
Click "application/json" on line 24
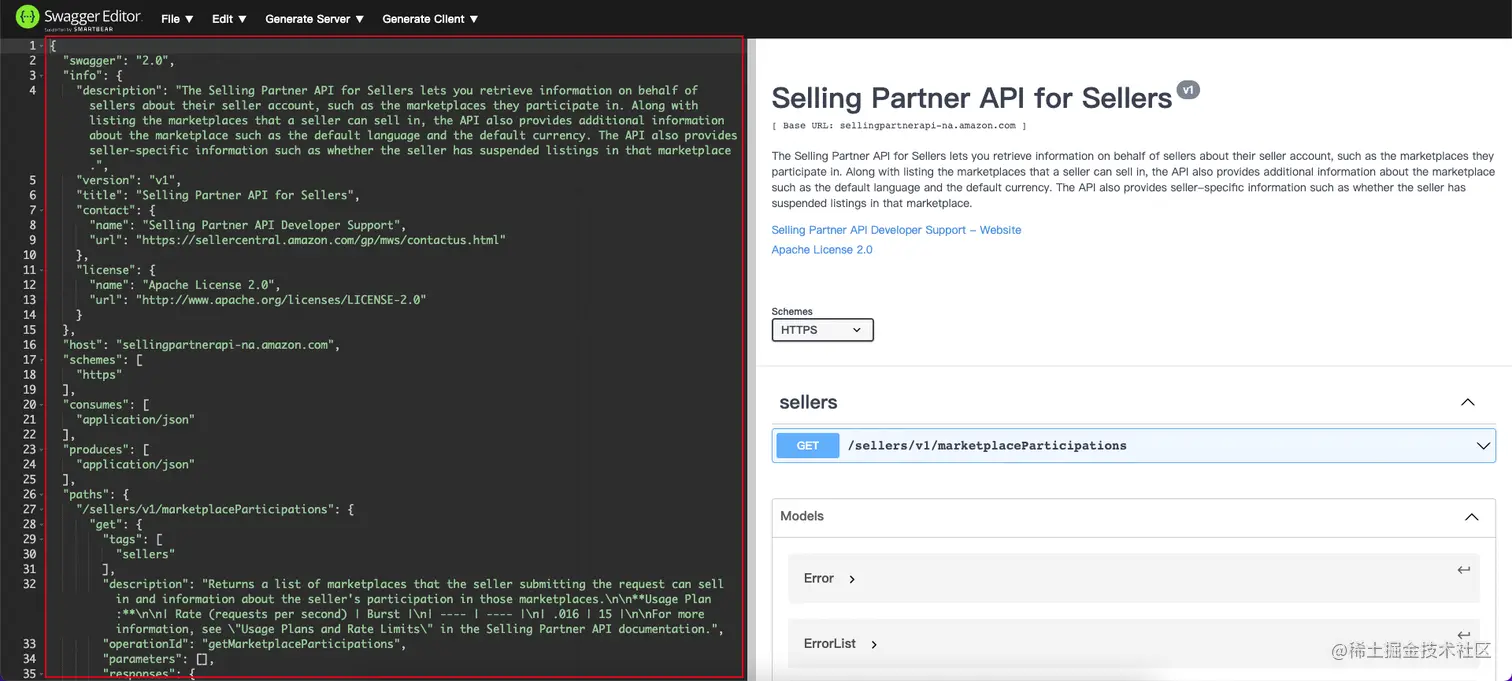coord(135,465)
